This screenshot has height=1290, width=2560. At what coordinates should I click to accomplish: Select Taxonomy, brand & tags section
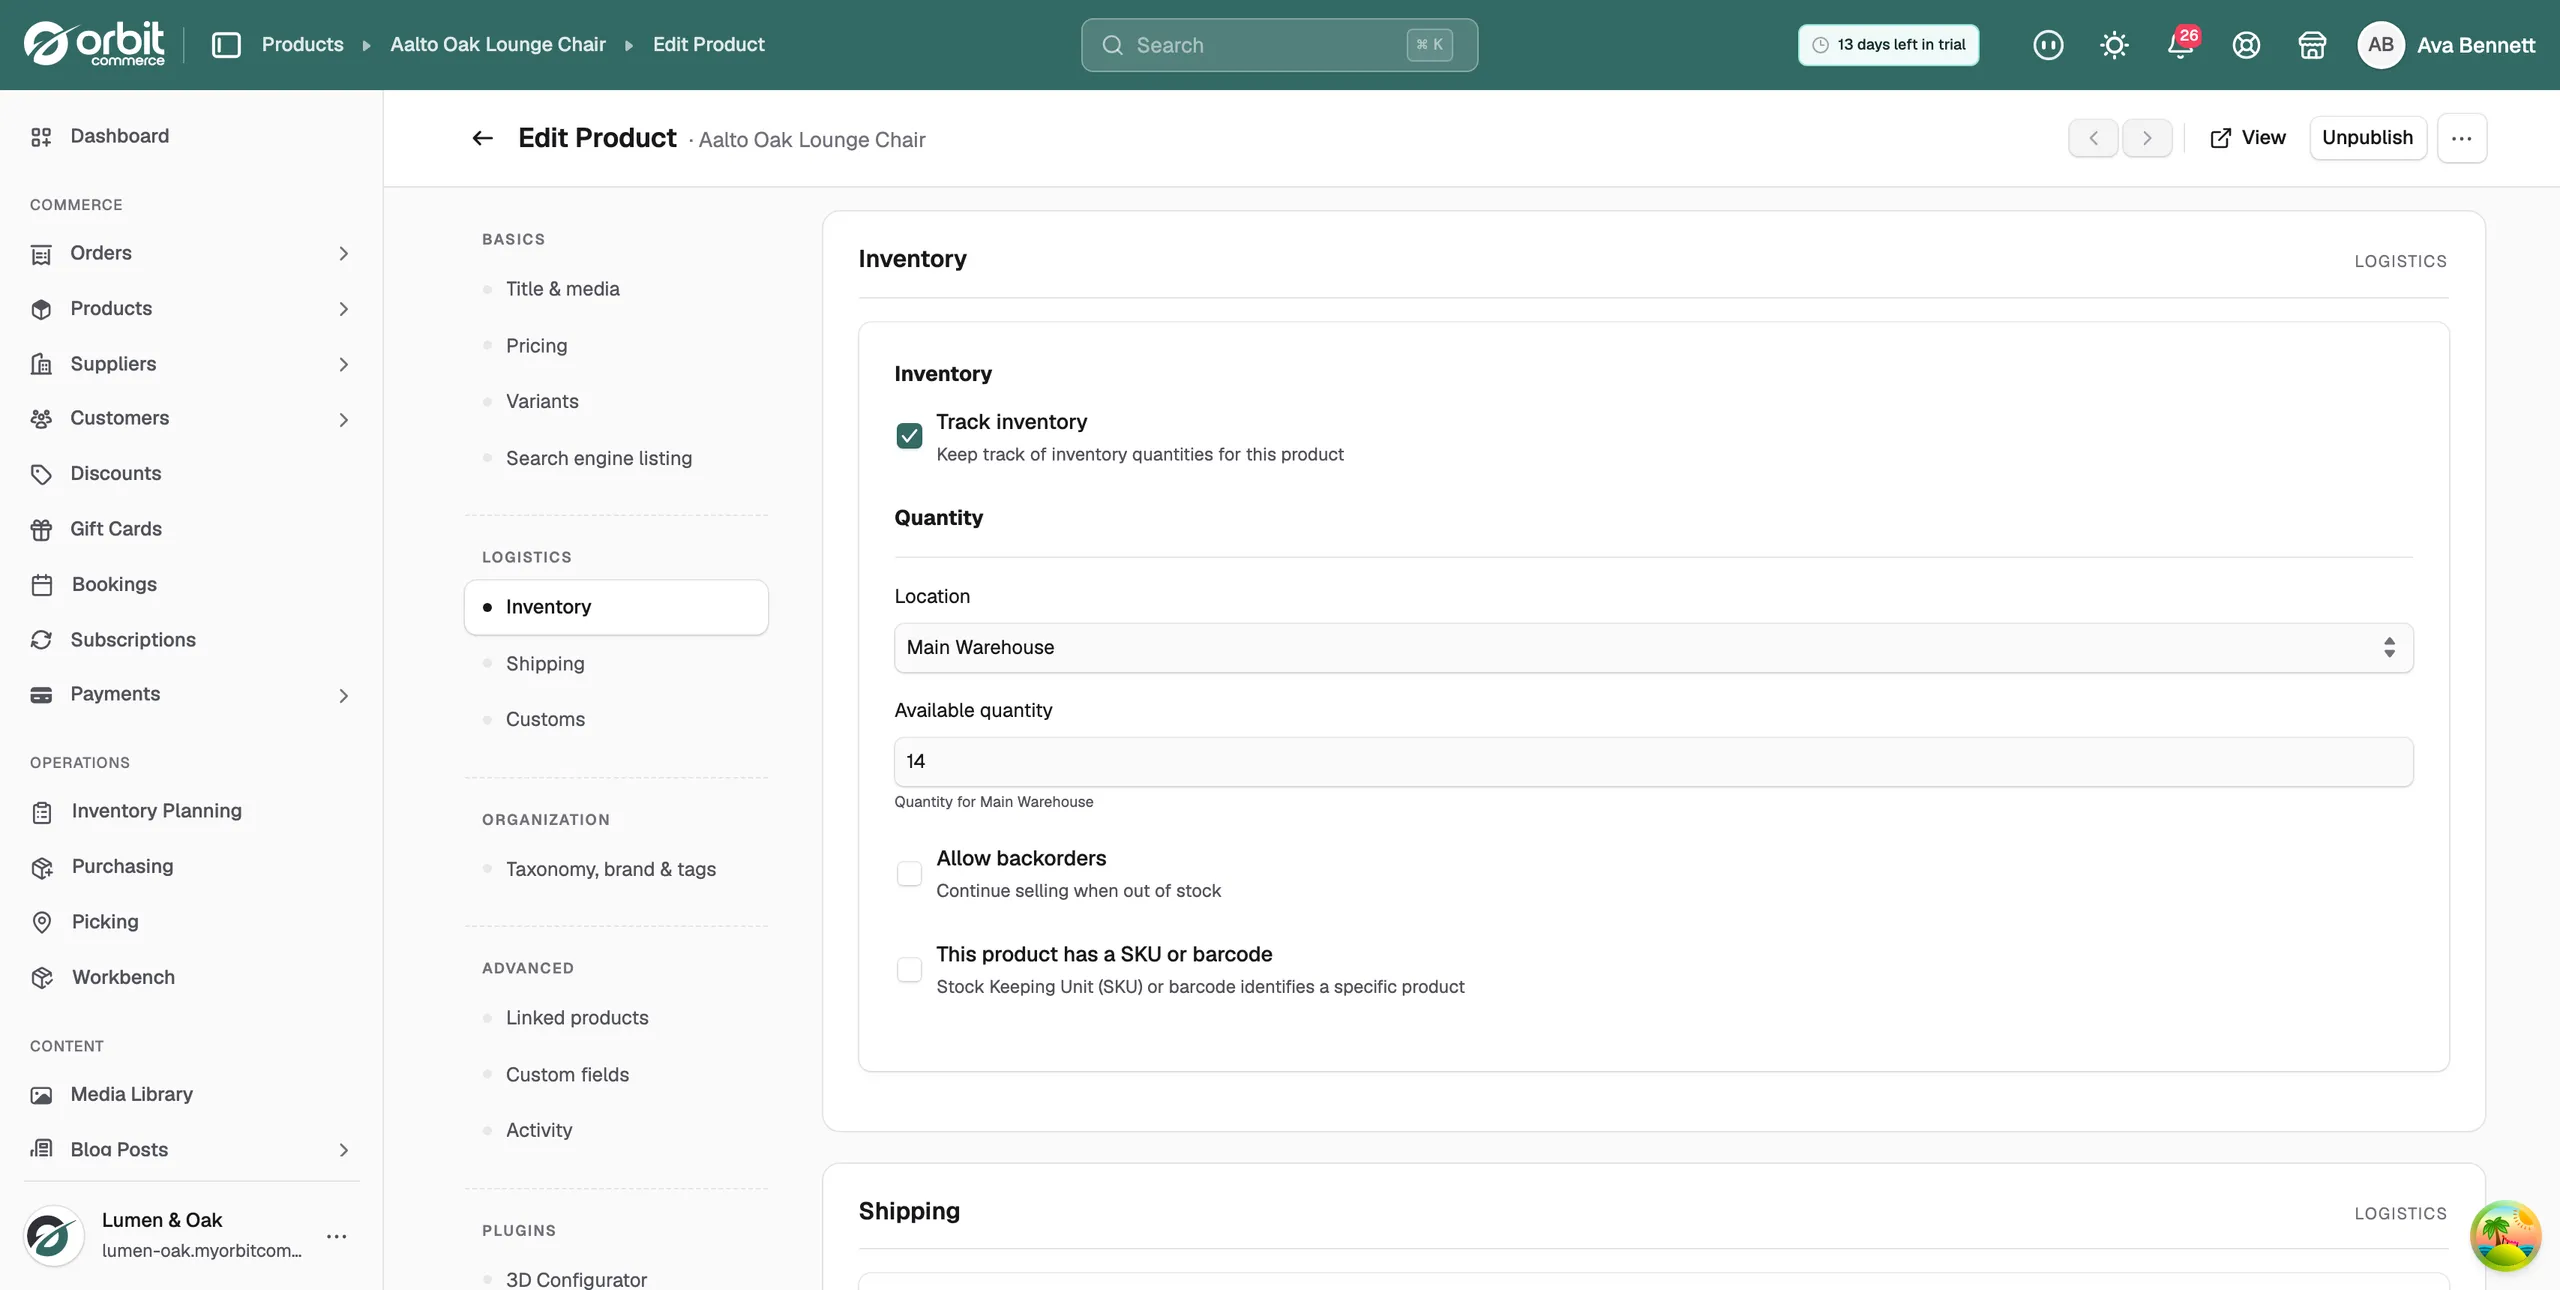click(x=616, y=870)
